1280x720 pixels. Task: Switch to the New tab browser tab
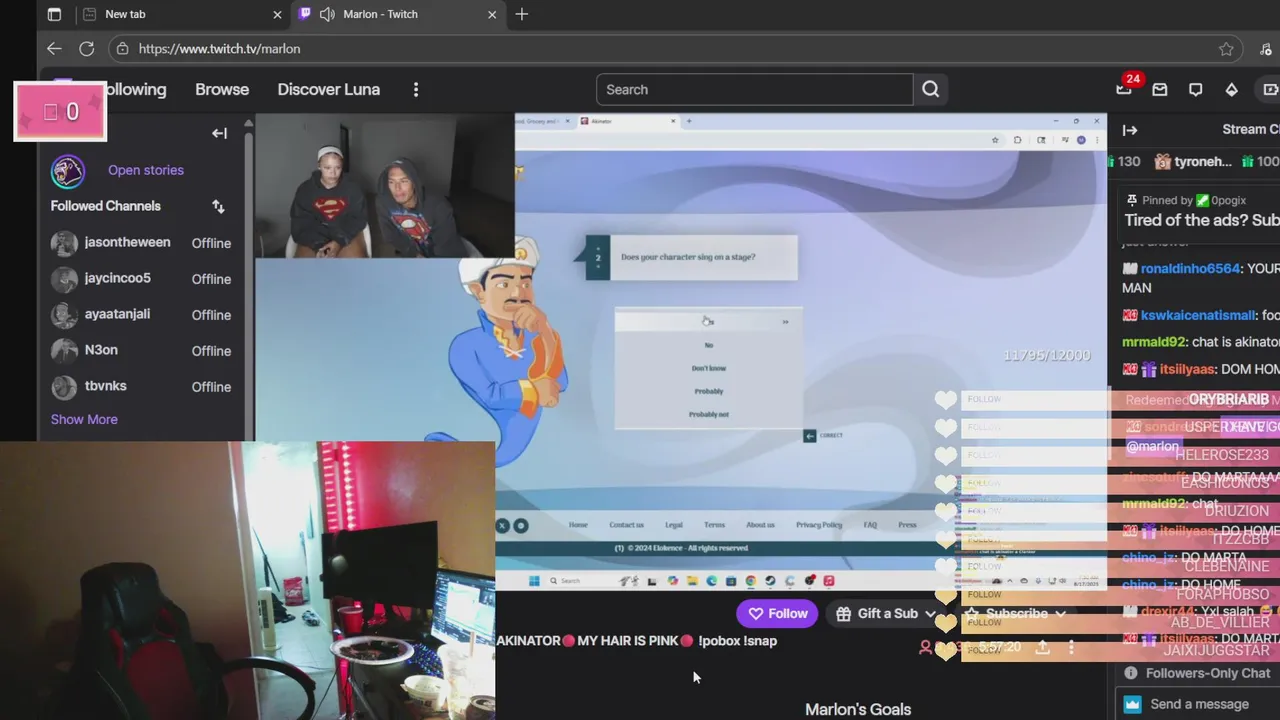pyautogui.click(x=182, y=14)
